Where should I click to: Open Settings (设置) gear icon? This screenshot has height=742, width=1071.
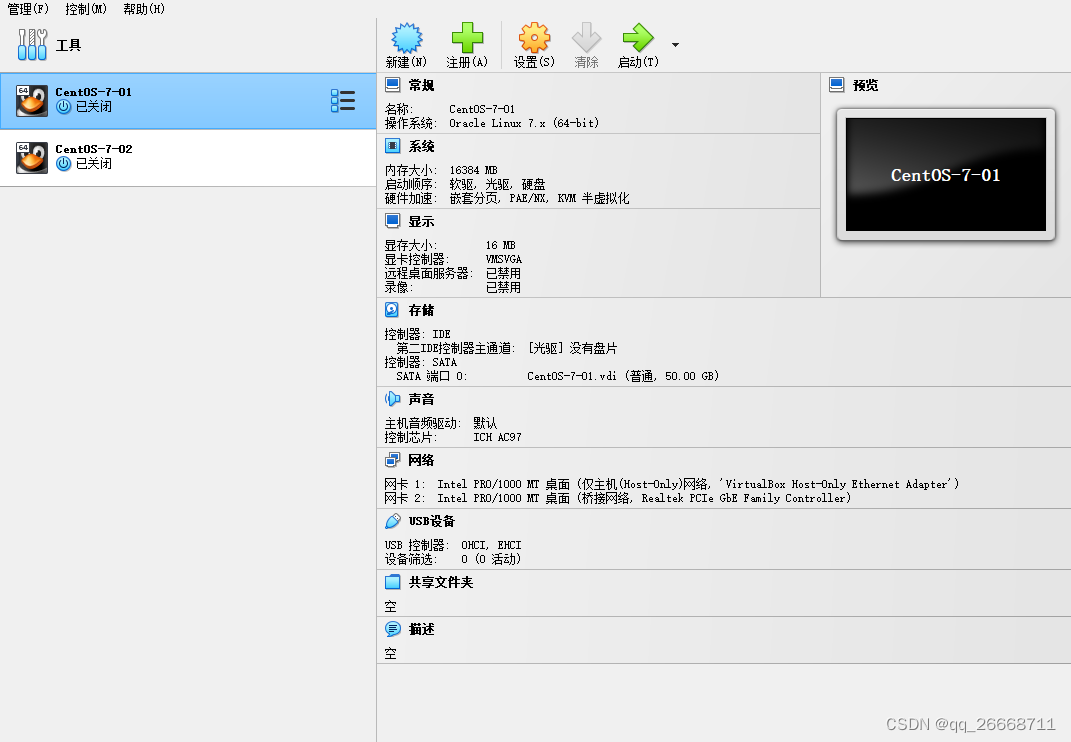tap(534, 38)
